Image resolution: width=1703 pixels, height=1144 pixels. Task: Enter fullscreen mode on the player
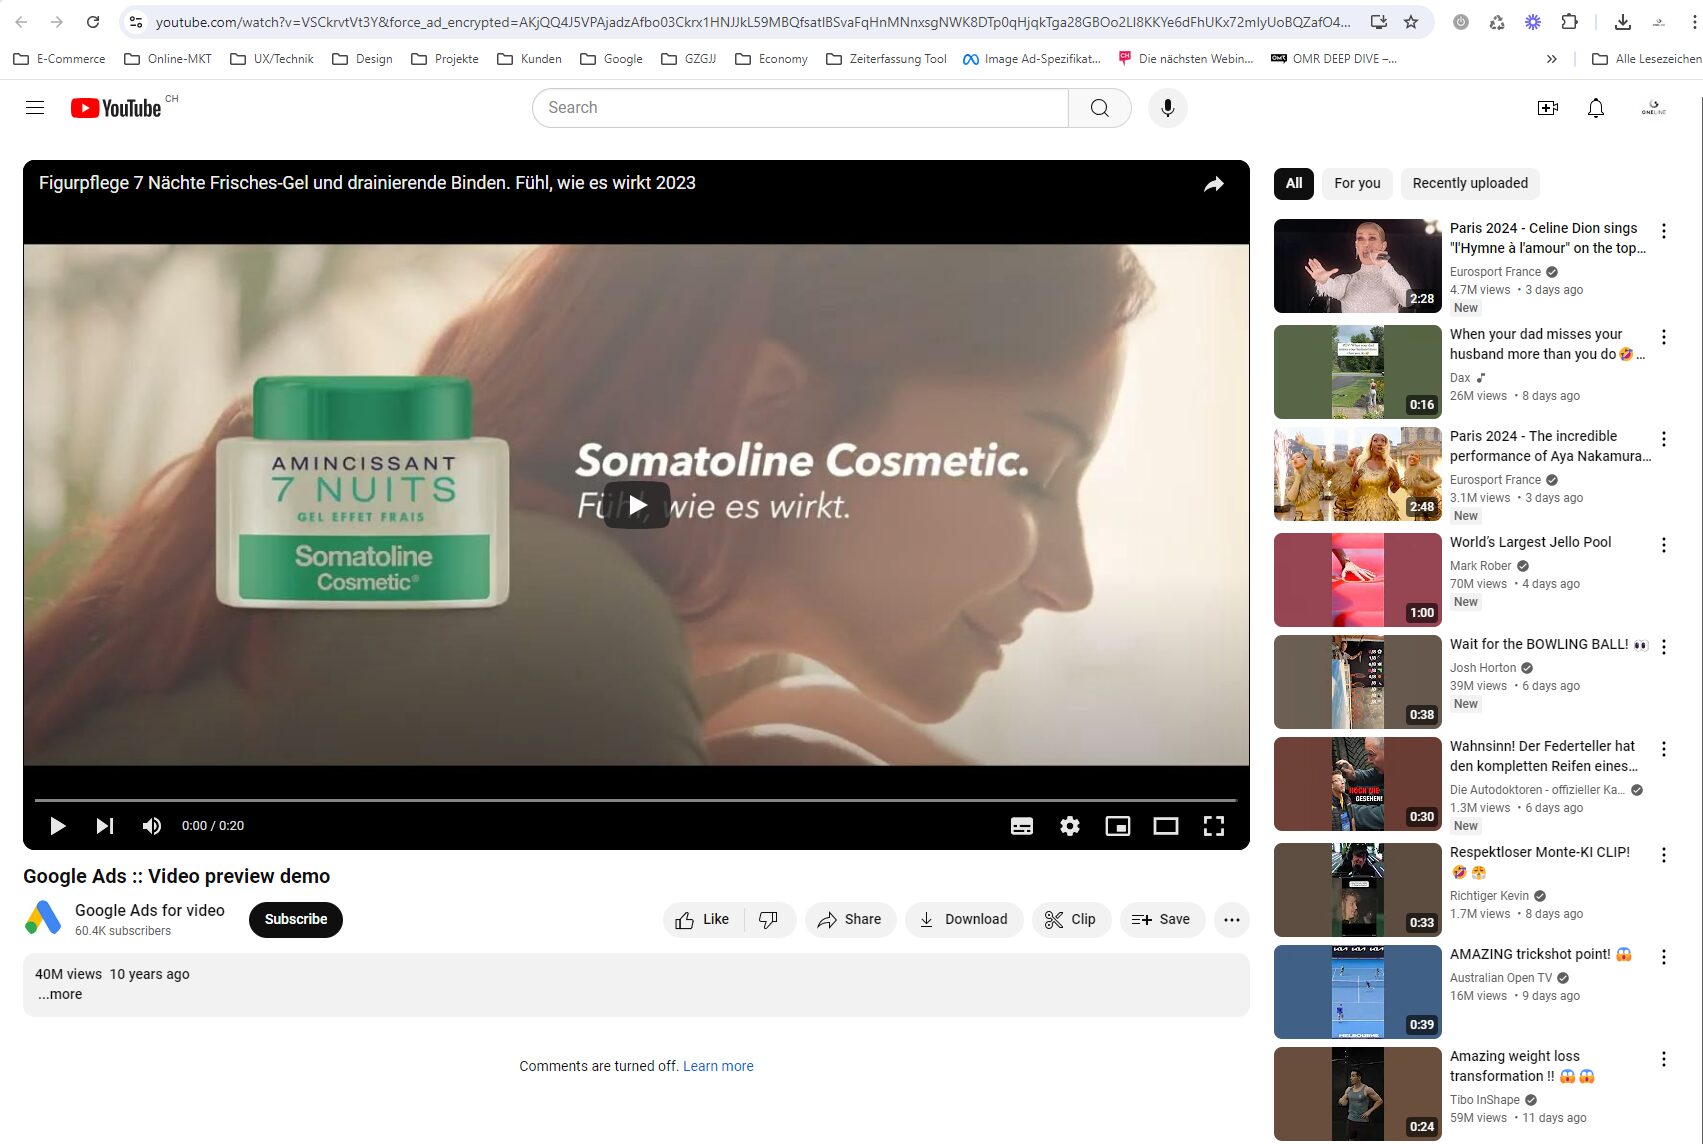pyautogui.click(x=1214, y=825)
